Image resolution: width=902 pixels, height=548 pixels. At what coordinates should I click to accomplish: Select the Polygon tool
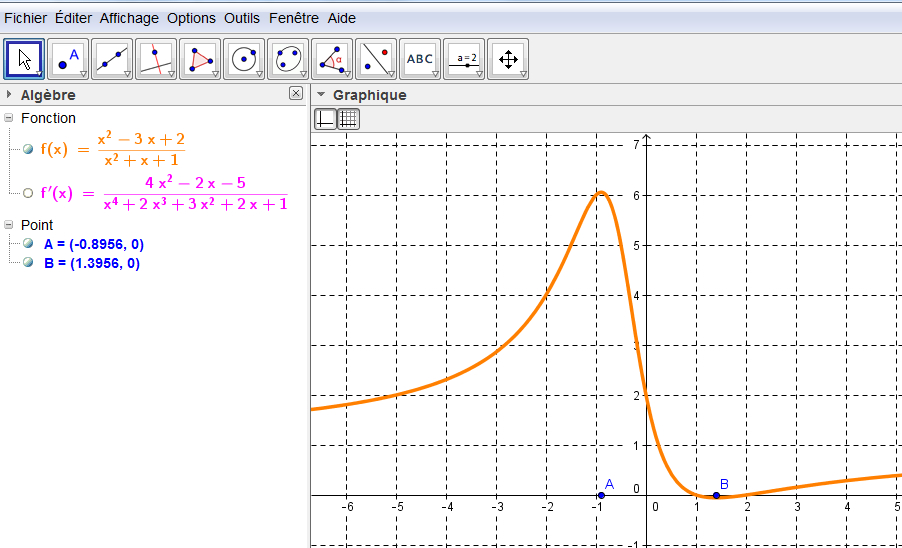coord(200,59)
